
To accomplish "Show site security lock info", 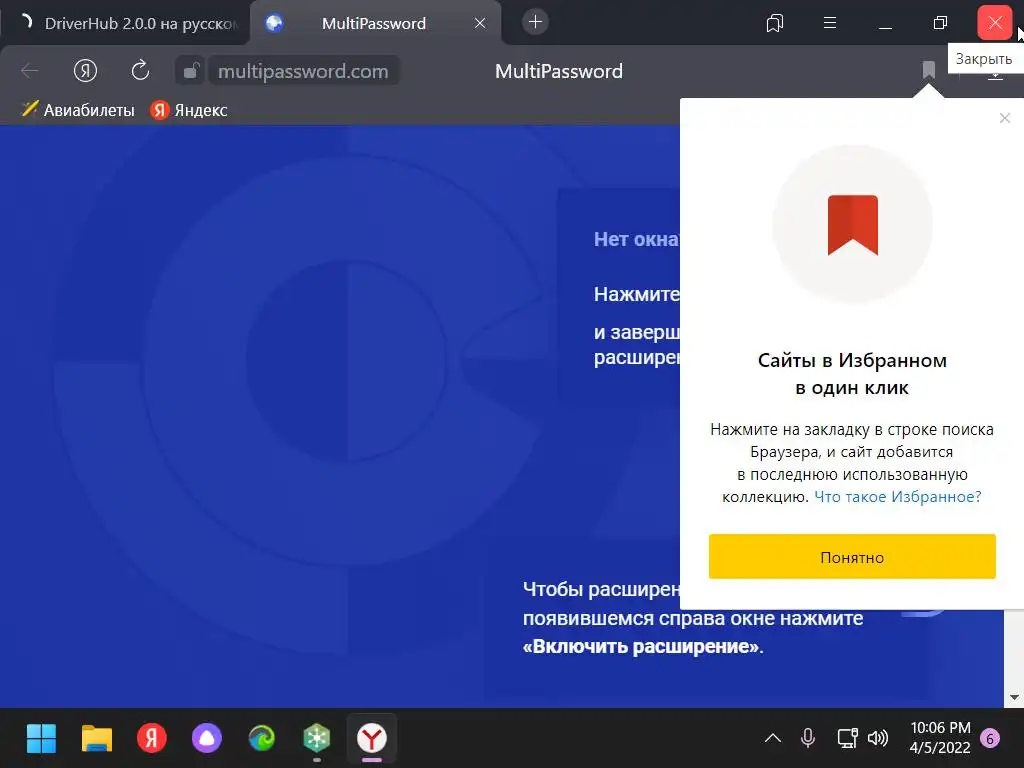I will (x=190, y=71).
